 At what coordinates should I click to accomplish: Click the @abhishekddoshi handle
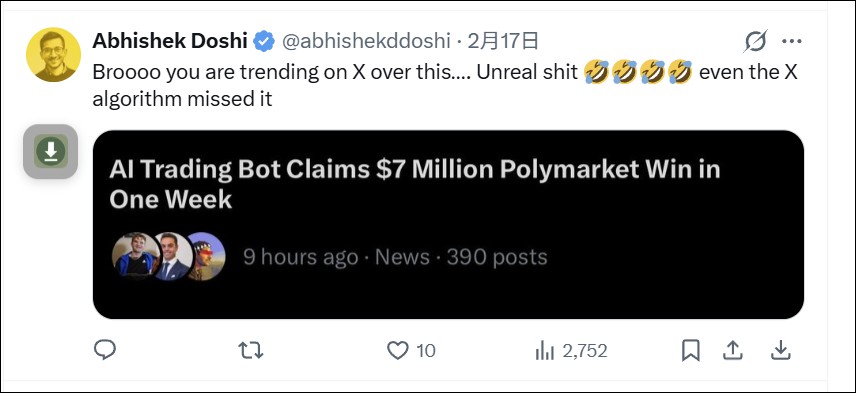pyautogui.click(x=366, y=41)
